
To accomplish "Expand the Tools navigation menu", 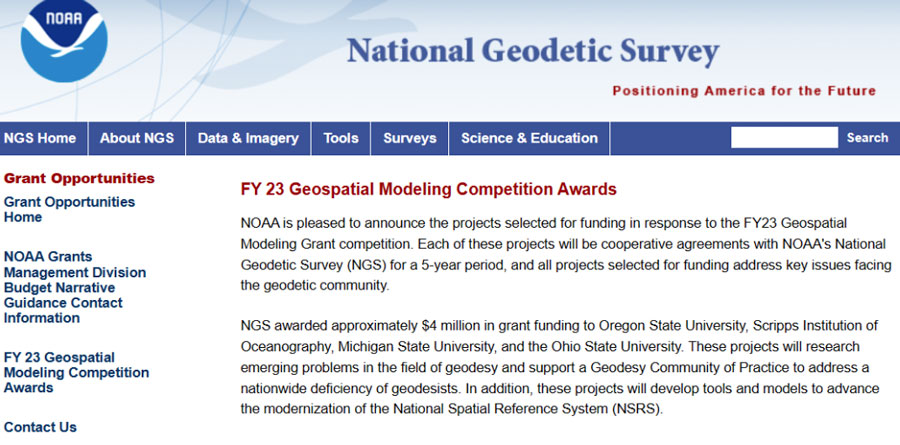I will (341, 138).
